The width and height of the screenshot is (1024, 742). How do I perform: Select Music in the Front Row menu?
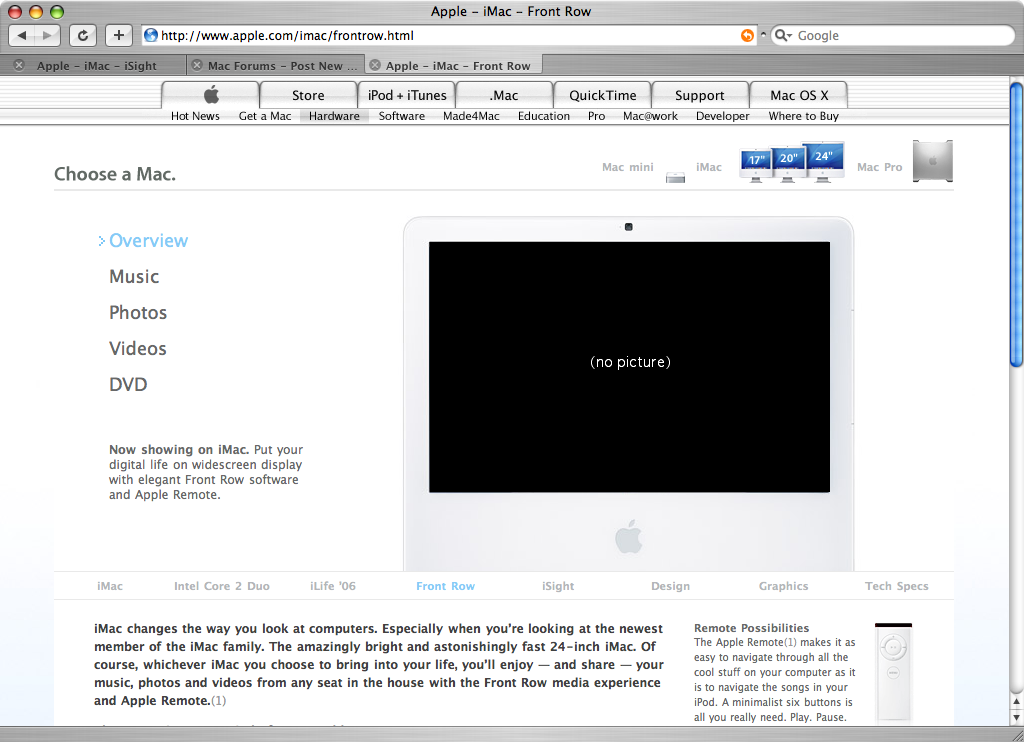tap(134, 276)
